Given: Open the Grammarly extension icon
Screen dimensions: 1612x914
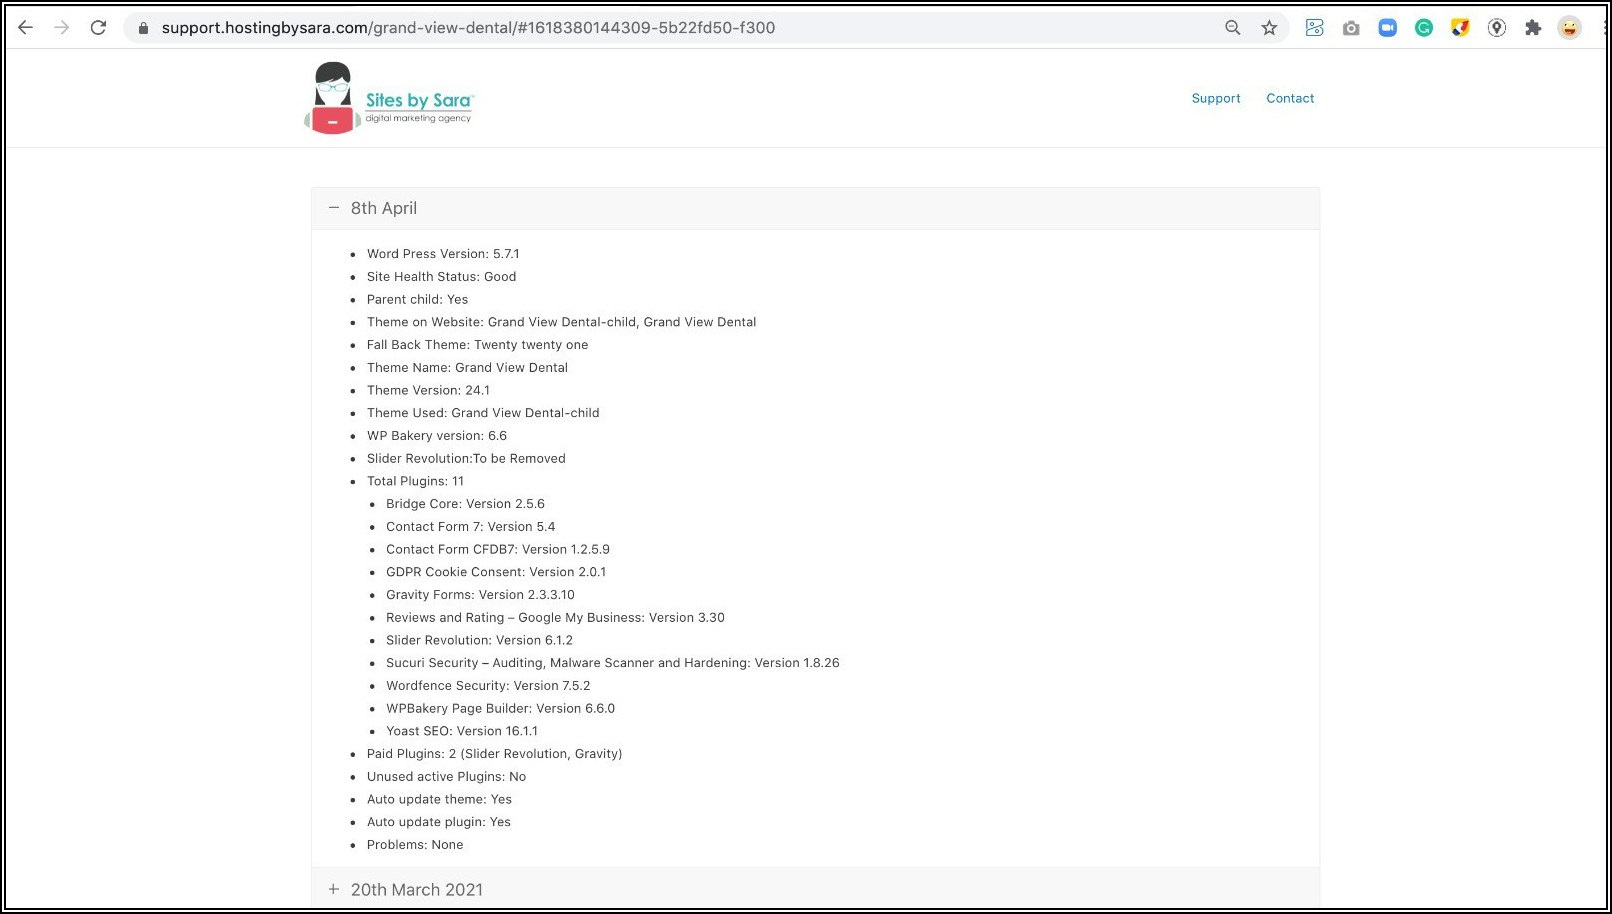Looking at the screenshot, I should pos(1424,28).
